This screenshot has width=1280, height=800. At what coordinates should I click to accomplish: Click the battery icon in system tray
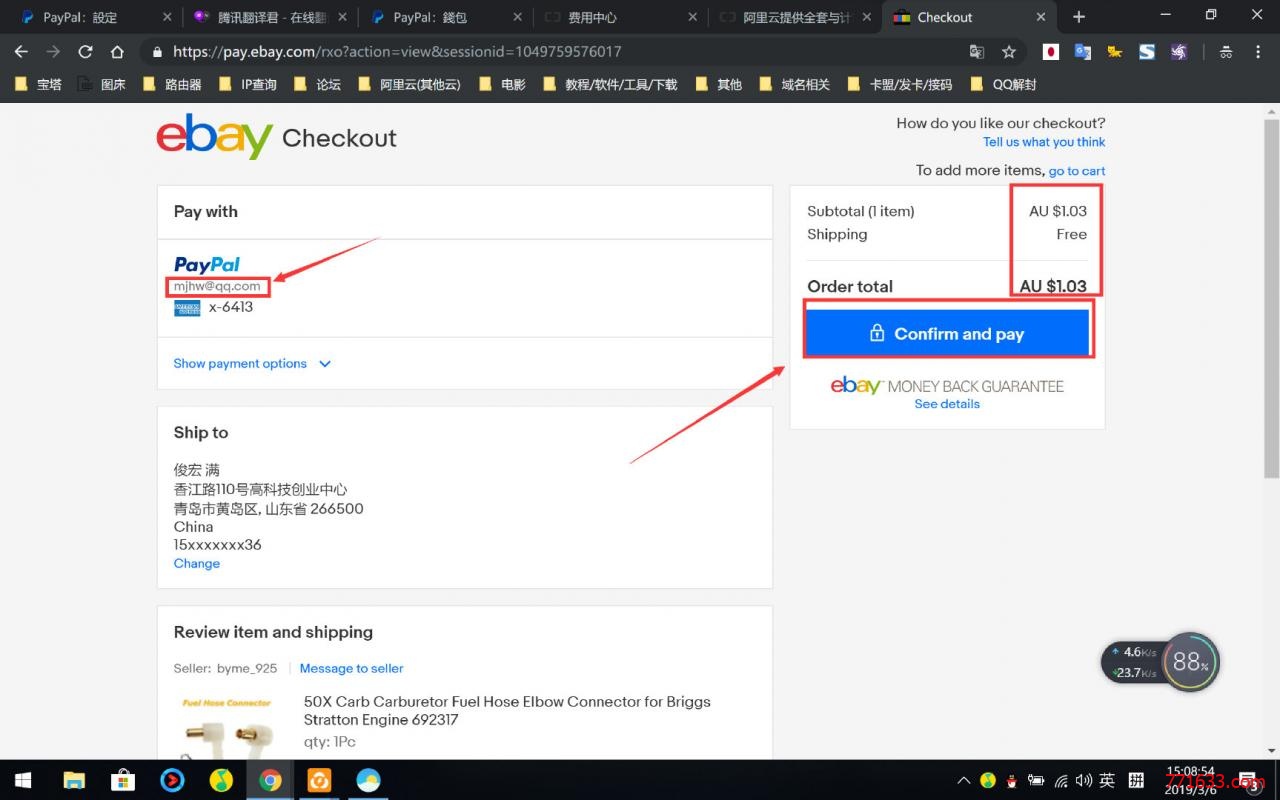click(1036, 780)
